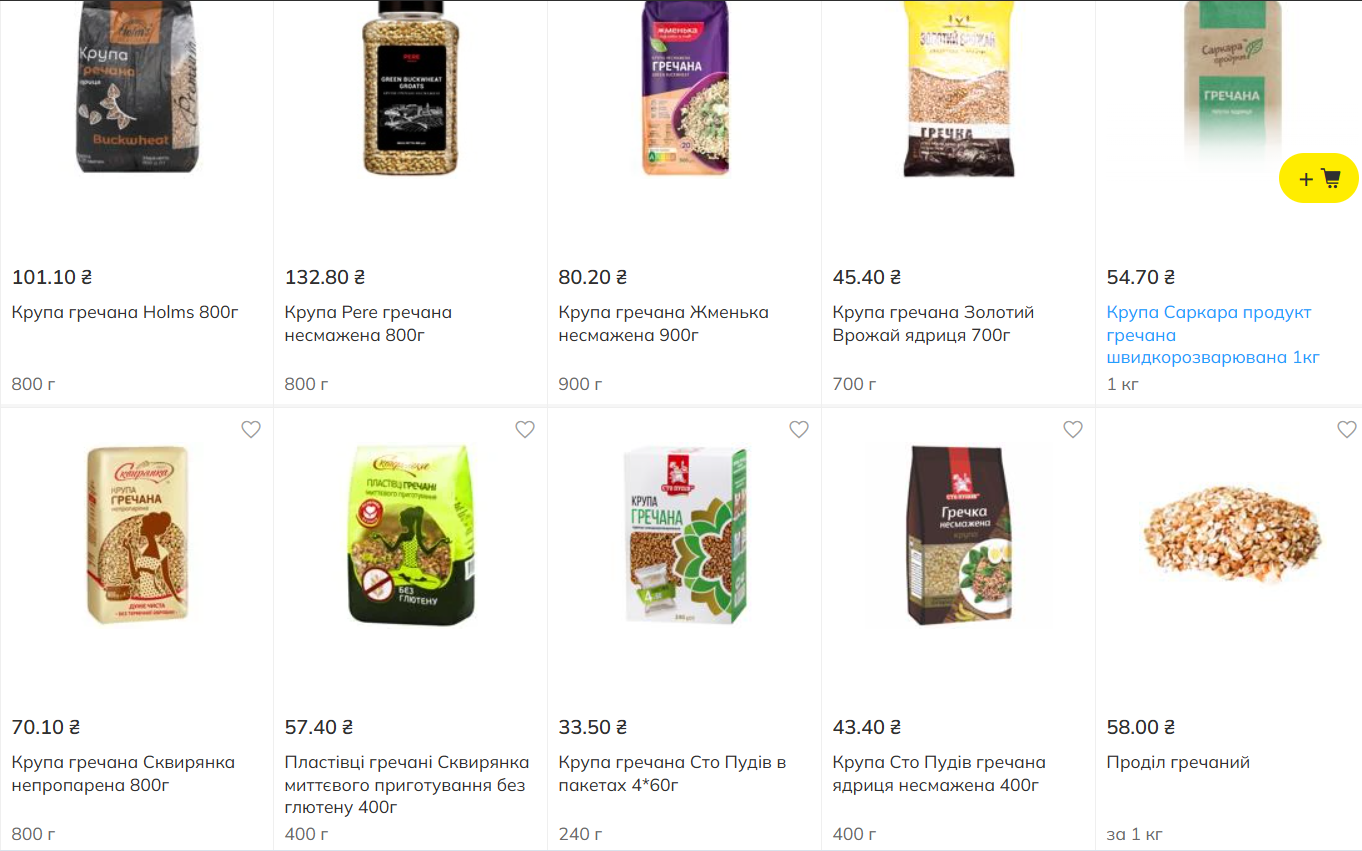Heart the Проділ гречаний item
Screen dimensions: 1362x851
[1347, 429]
